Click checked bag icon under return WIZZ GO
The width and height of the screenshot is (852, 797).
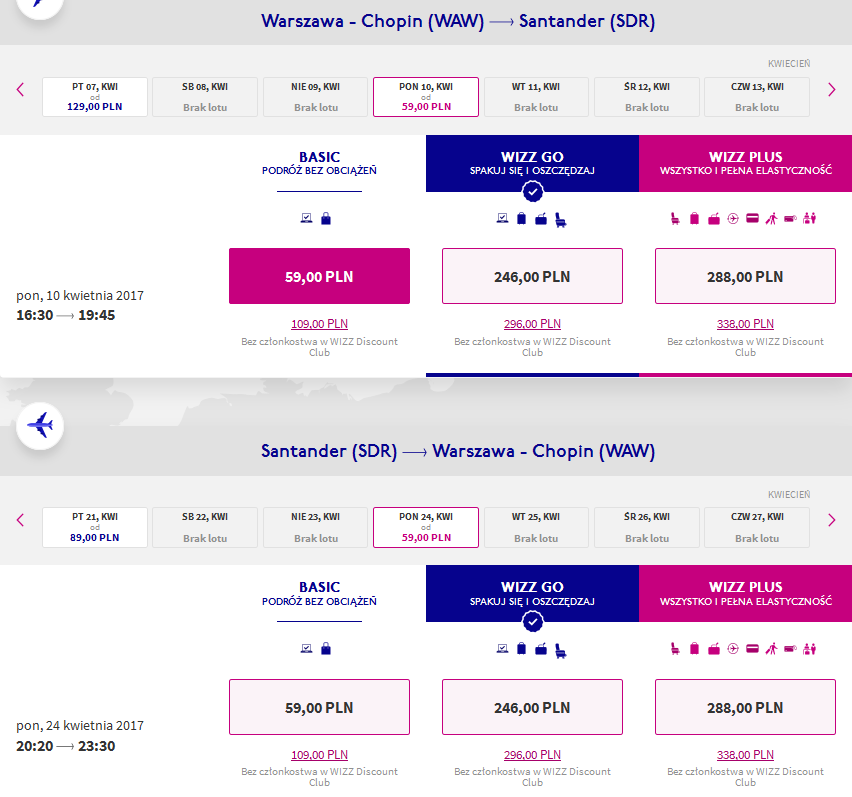[522, 649]
